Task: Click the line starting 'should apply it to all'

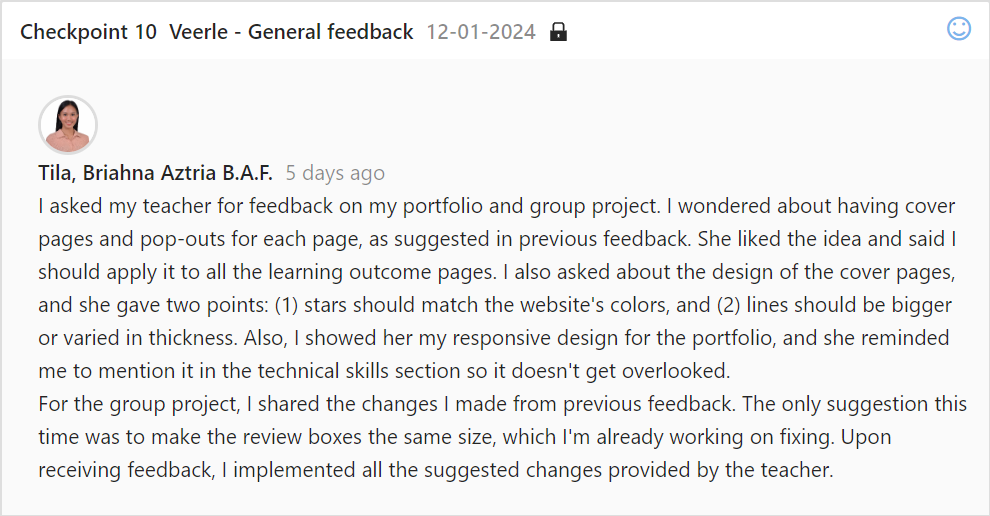Action: [x=497, y=272]
